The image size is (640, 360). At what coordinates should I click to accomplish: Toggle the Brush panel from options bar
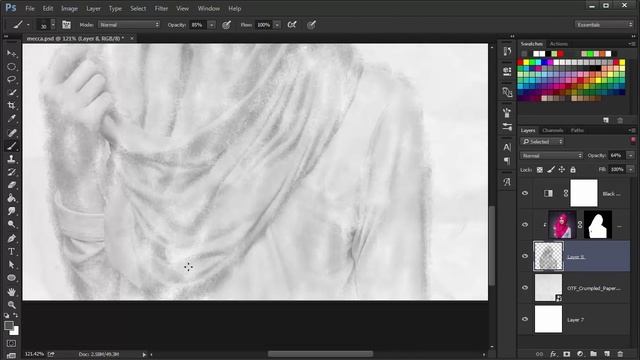pos(66,25)
